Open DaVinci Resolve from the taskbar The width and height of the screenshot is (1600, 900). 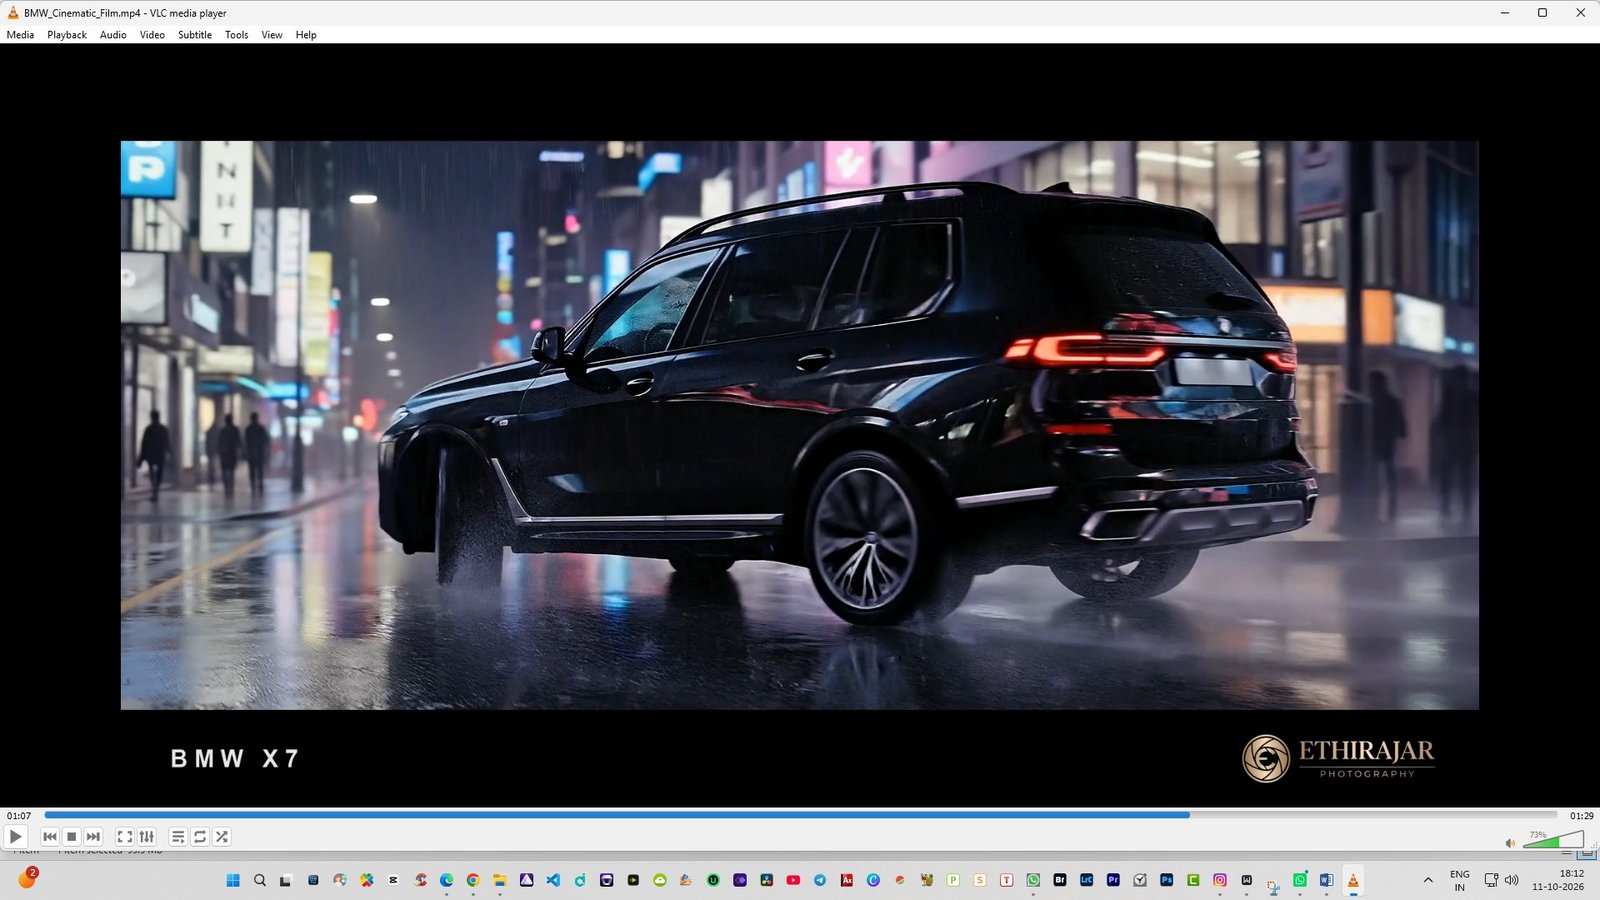(x=766, y=880)
